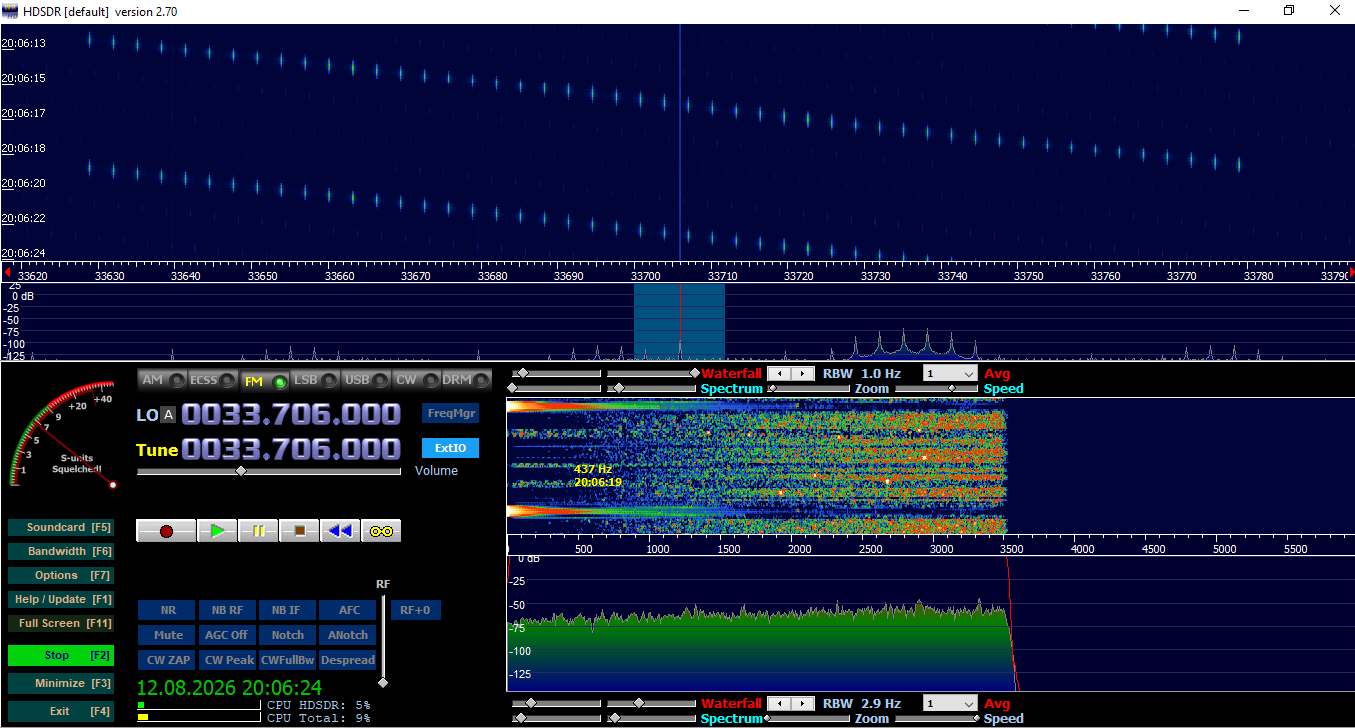Select LSB demodulation mode
1355x728 pixels.
point(315,380)
